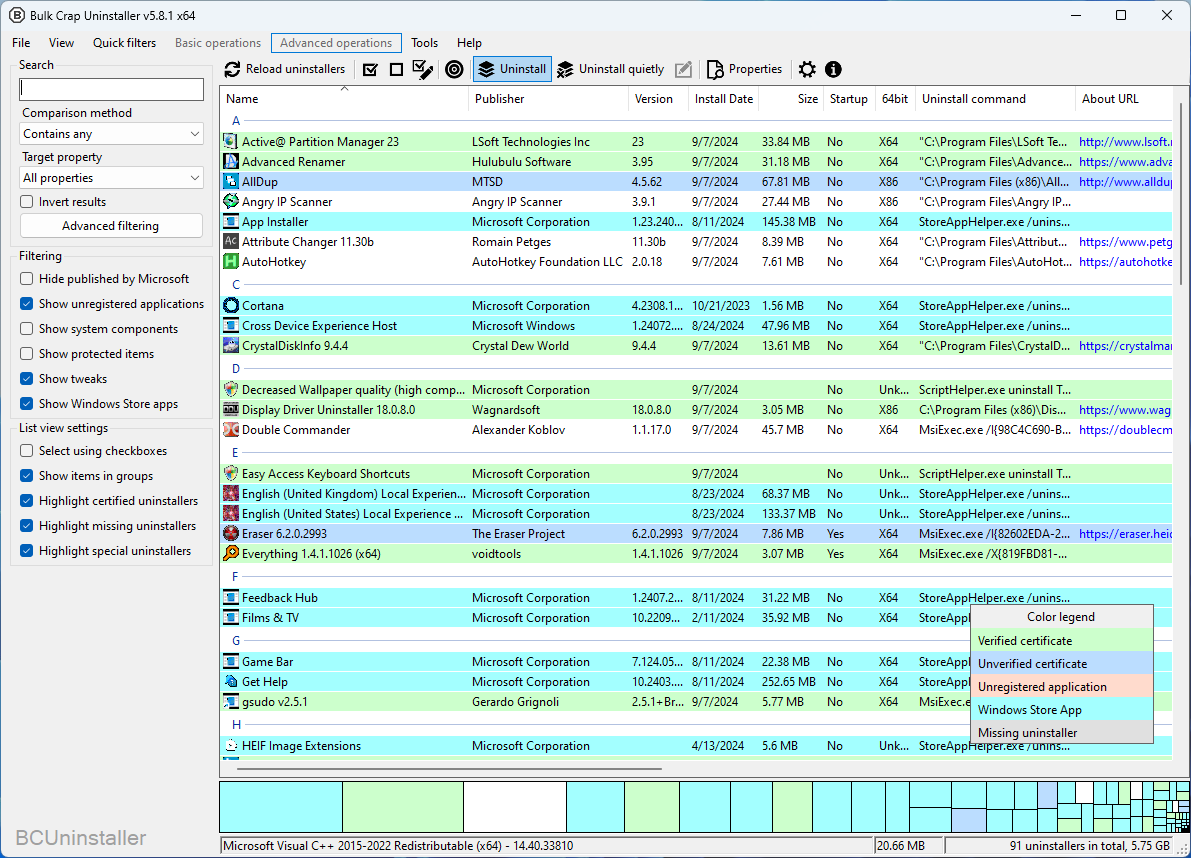Click the Double Commander icon
The width and height of the screenshot is (1191, 858).
(x=231, y=430)
